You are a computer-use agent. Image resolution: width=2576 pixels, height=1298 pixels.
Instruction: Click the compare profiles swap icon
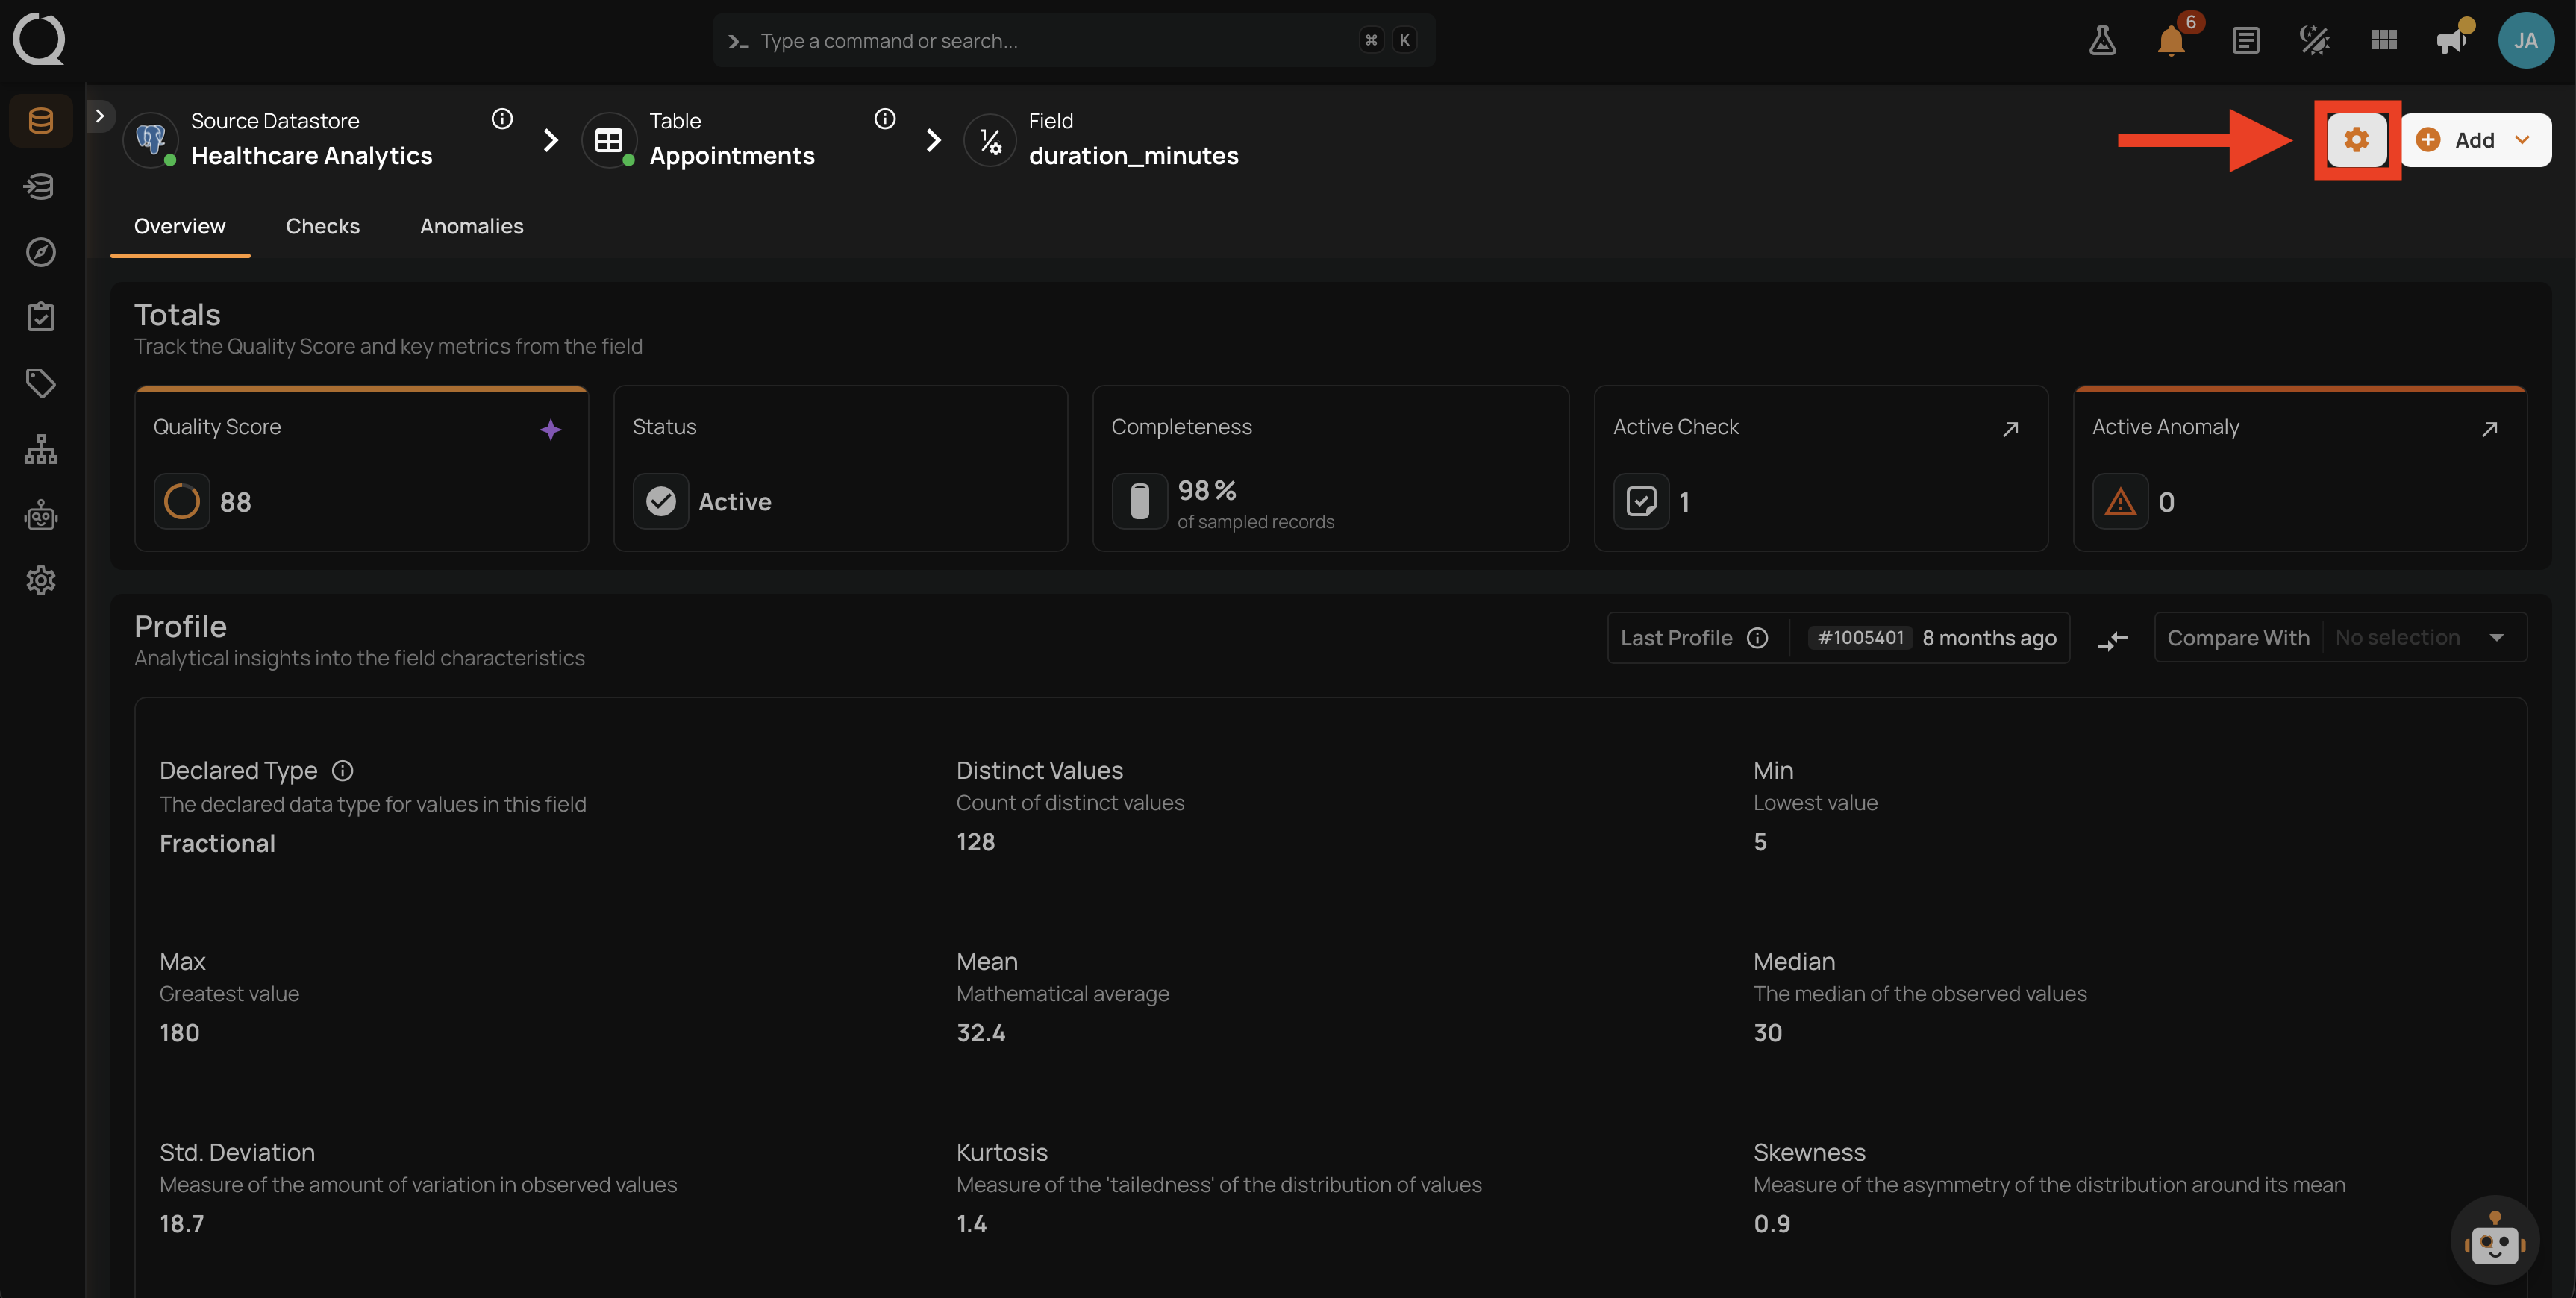coord(2112,640)
